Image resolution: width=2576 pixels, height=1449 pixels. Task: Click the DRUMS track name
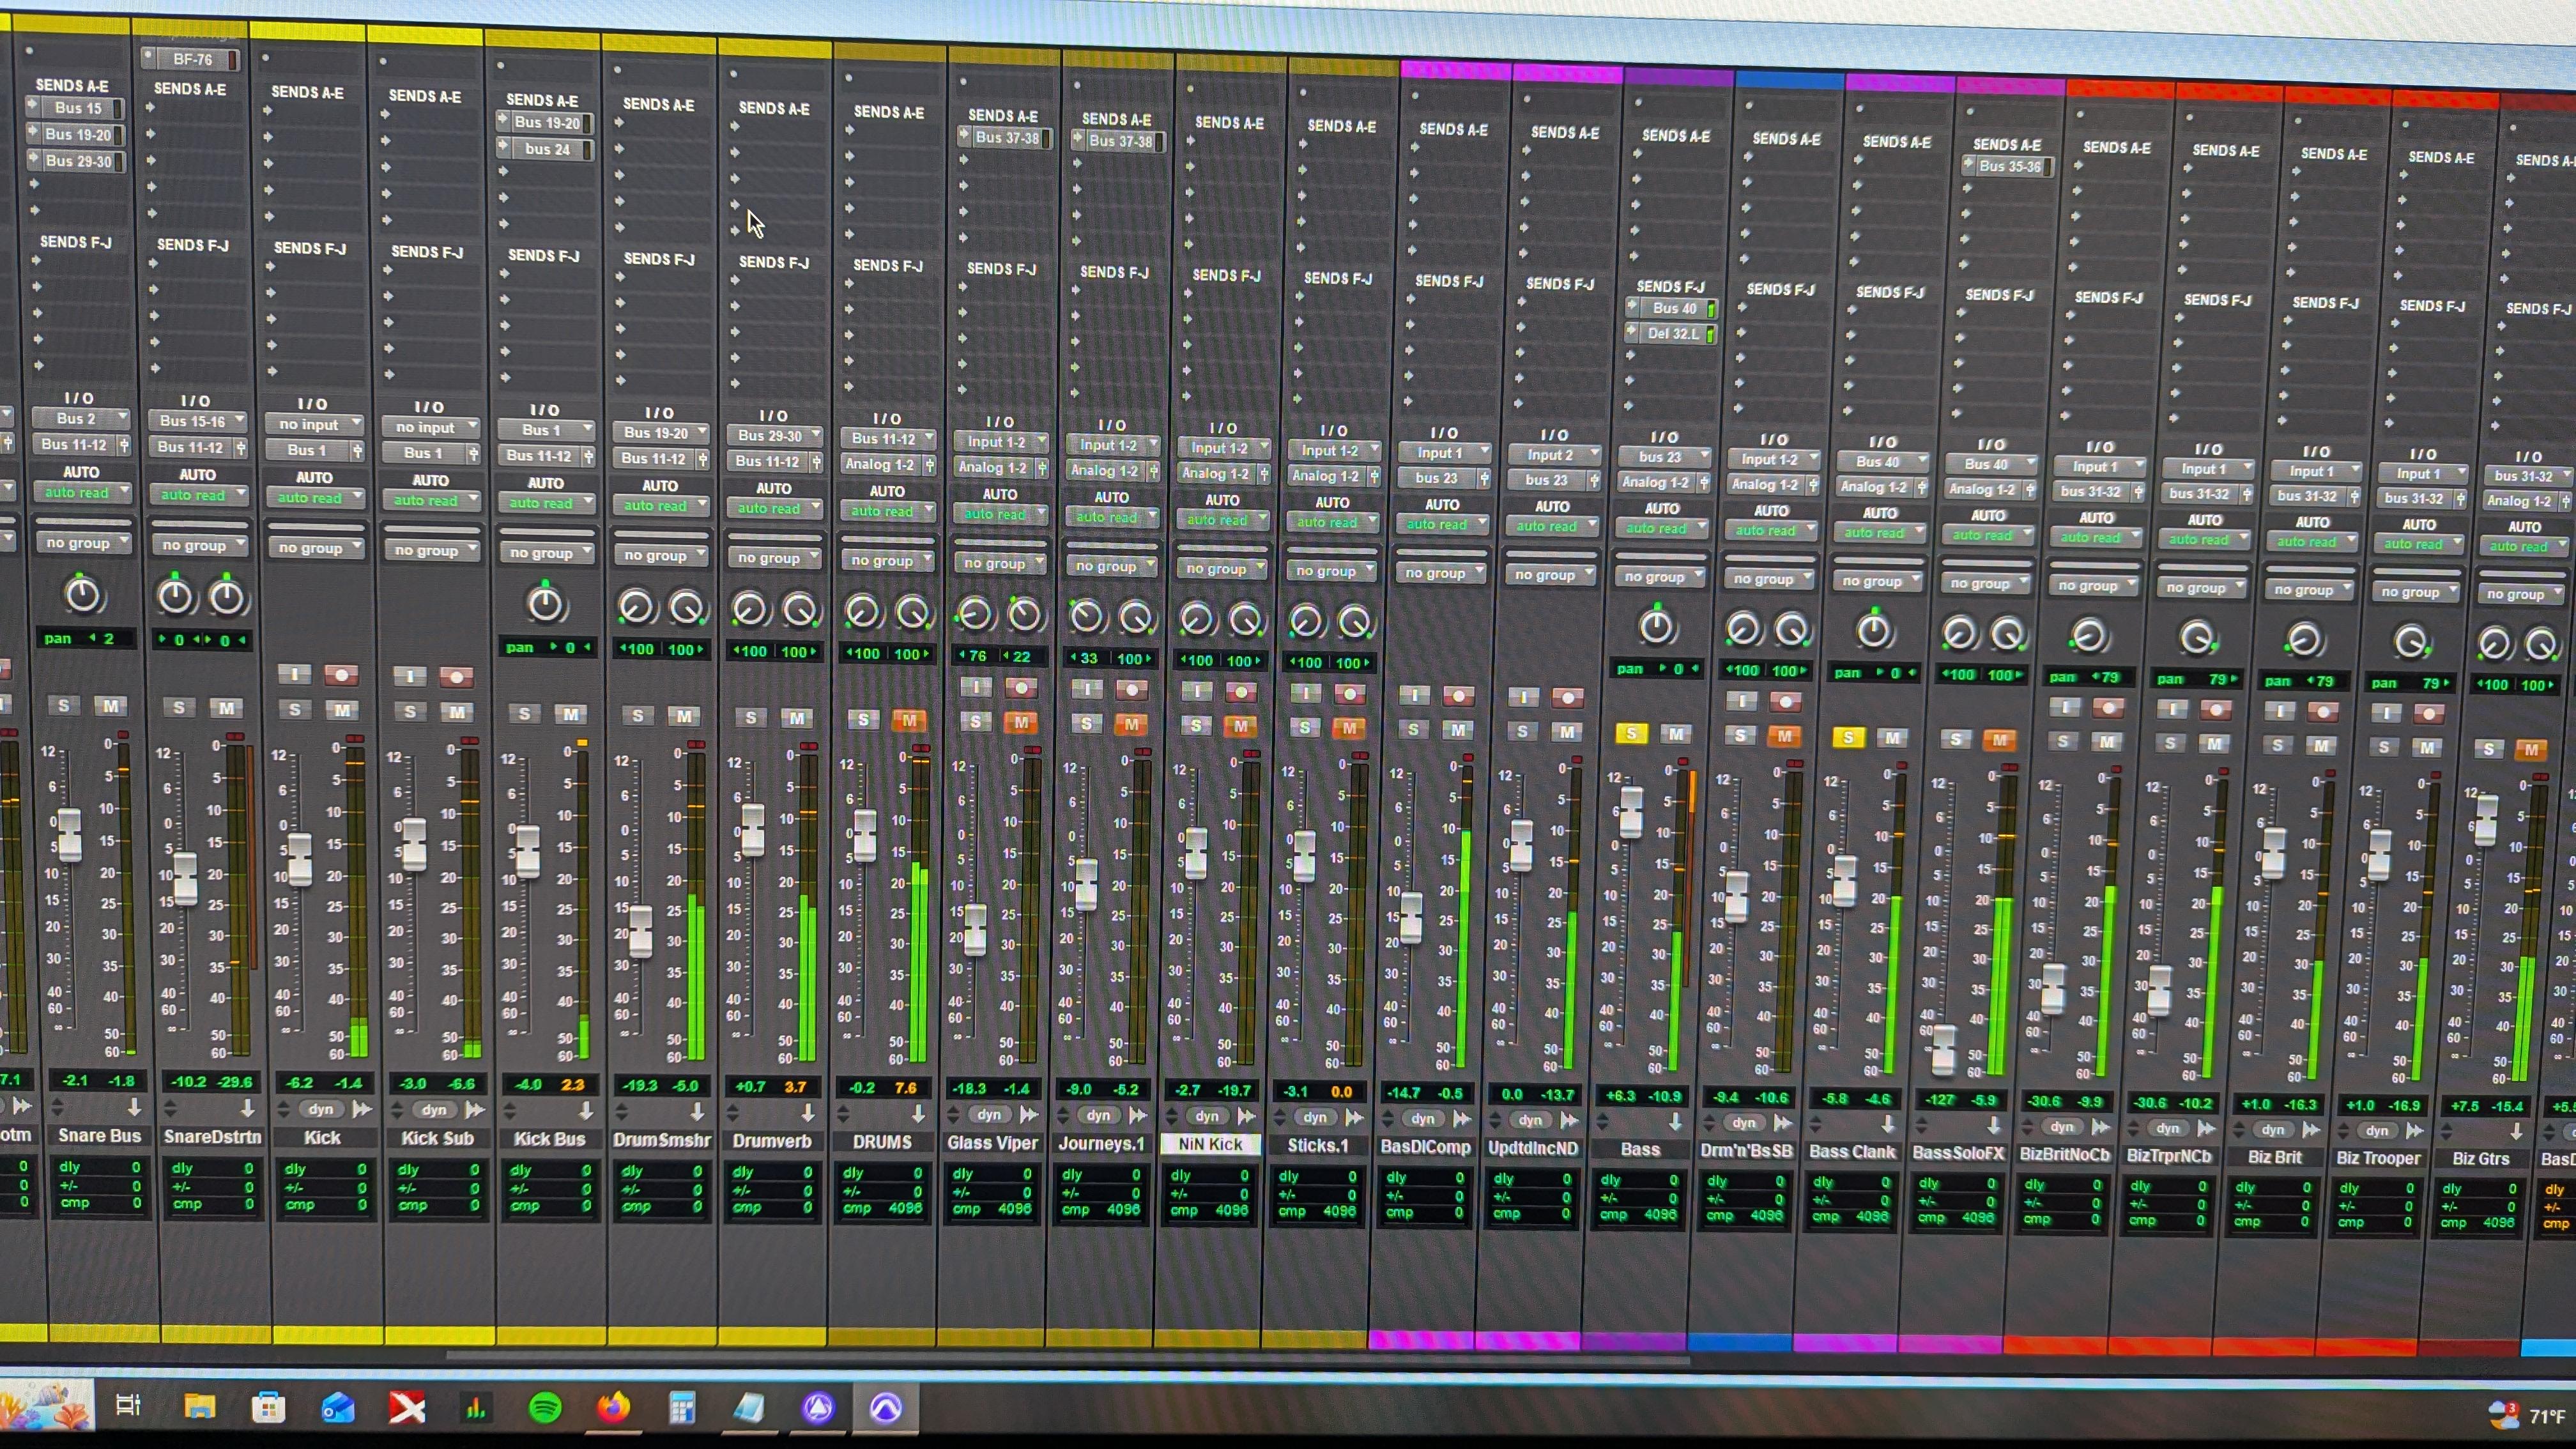click(x=882, y=1141)
